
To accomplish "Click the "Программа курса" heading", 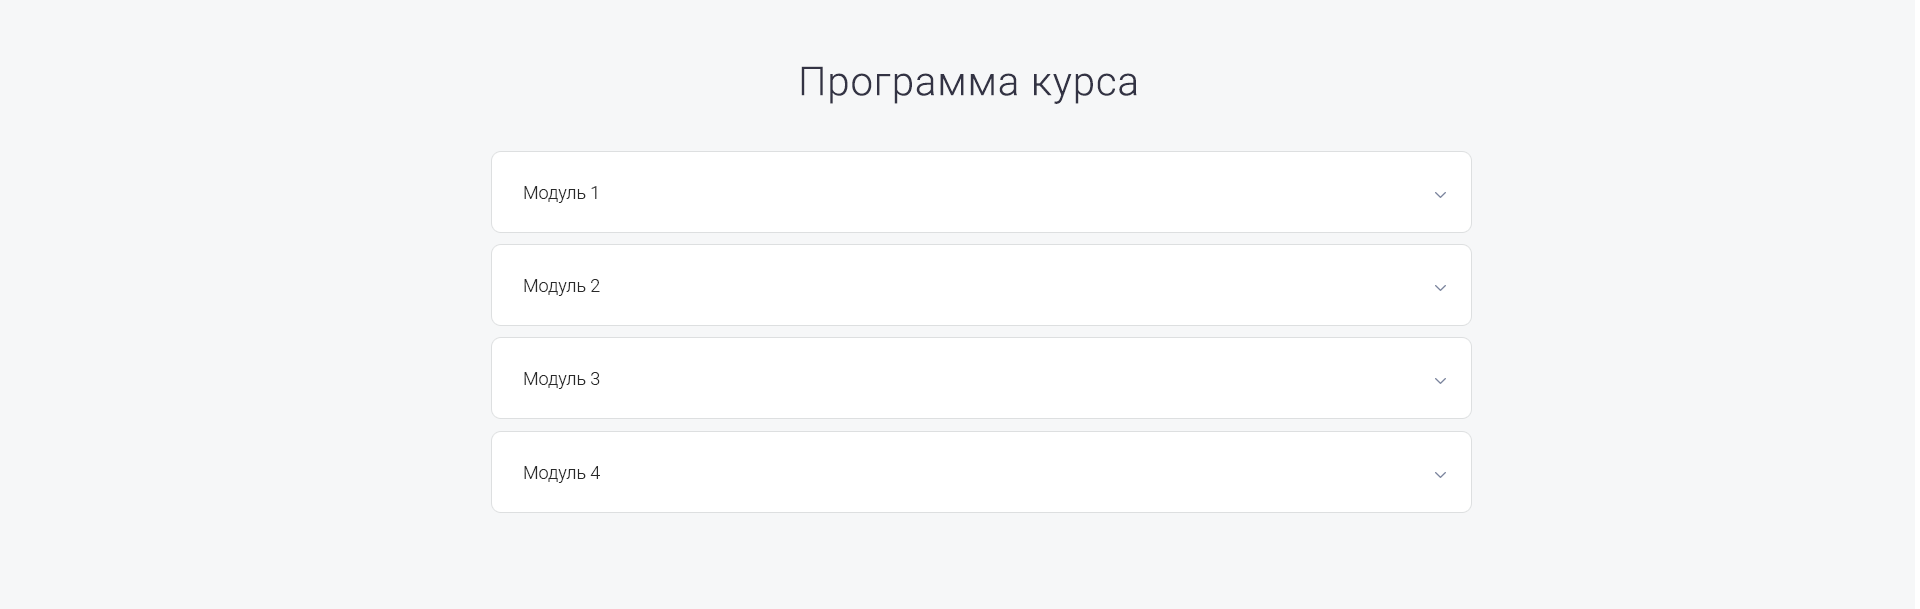I will coord(968,82).
